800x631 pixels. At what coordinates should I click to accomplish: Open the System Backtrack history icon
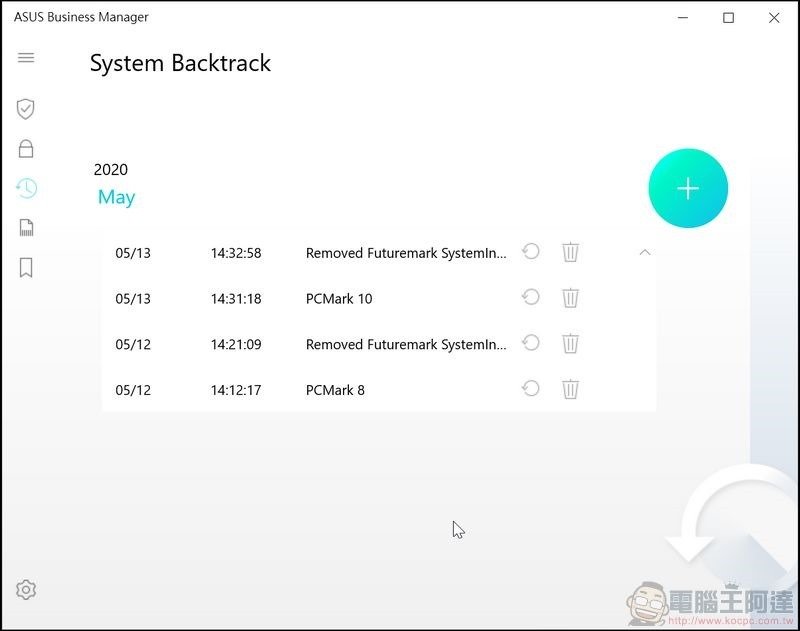point(25,188)
